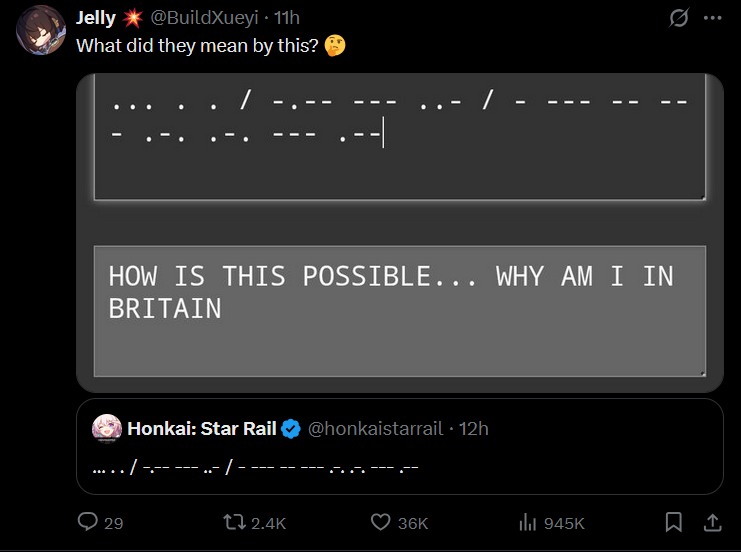This screenshot has width=741, height=552.
Task: Click the decoded 'HOW IS THIS POSSIBLE' text box
Action: [400, 310]
